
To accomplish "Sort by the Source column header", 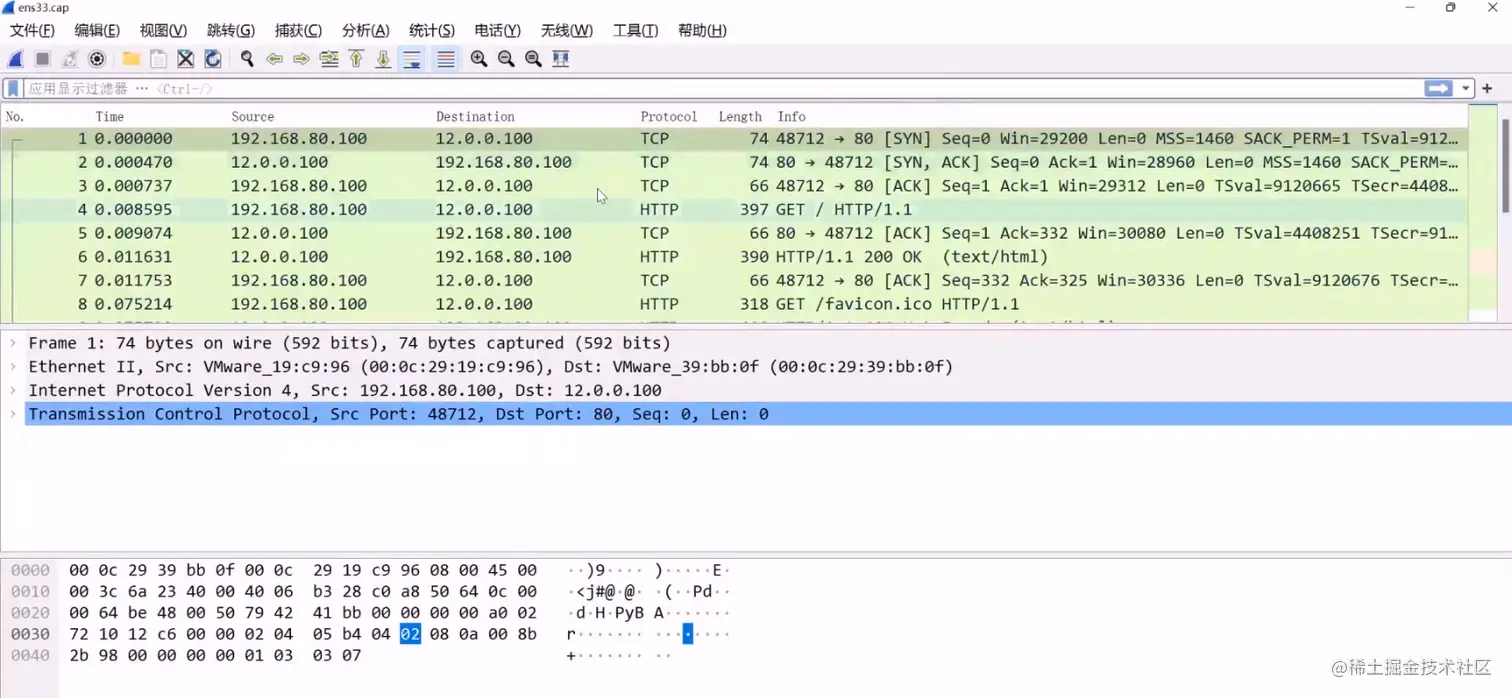I will click(252, 117).
